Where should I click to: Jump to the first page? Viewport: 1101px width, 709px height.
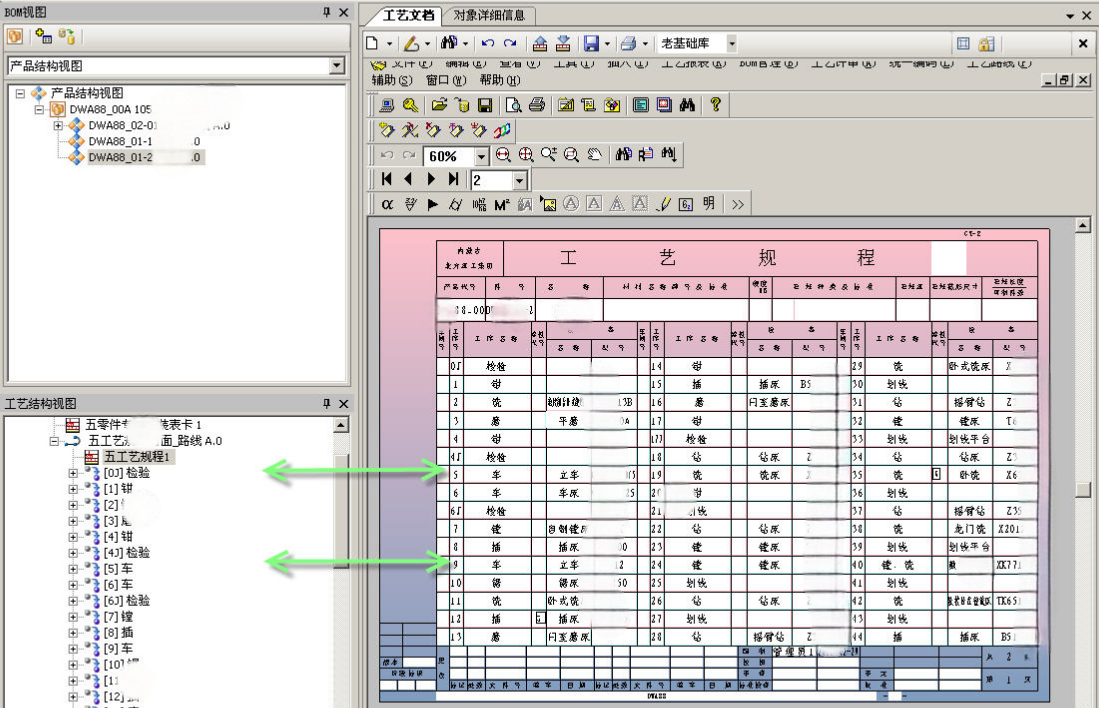pyautogui.click(x=387, y=180)
